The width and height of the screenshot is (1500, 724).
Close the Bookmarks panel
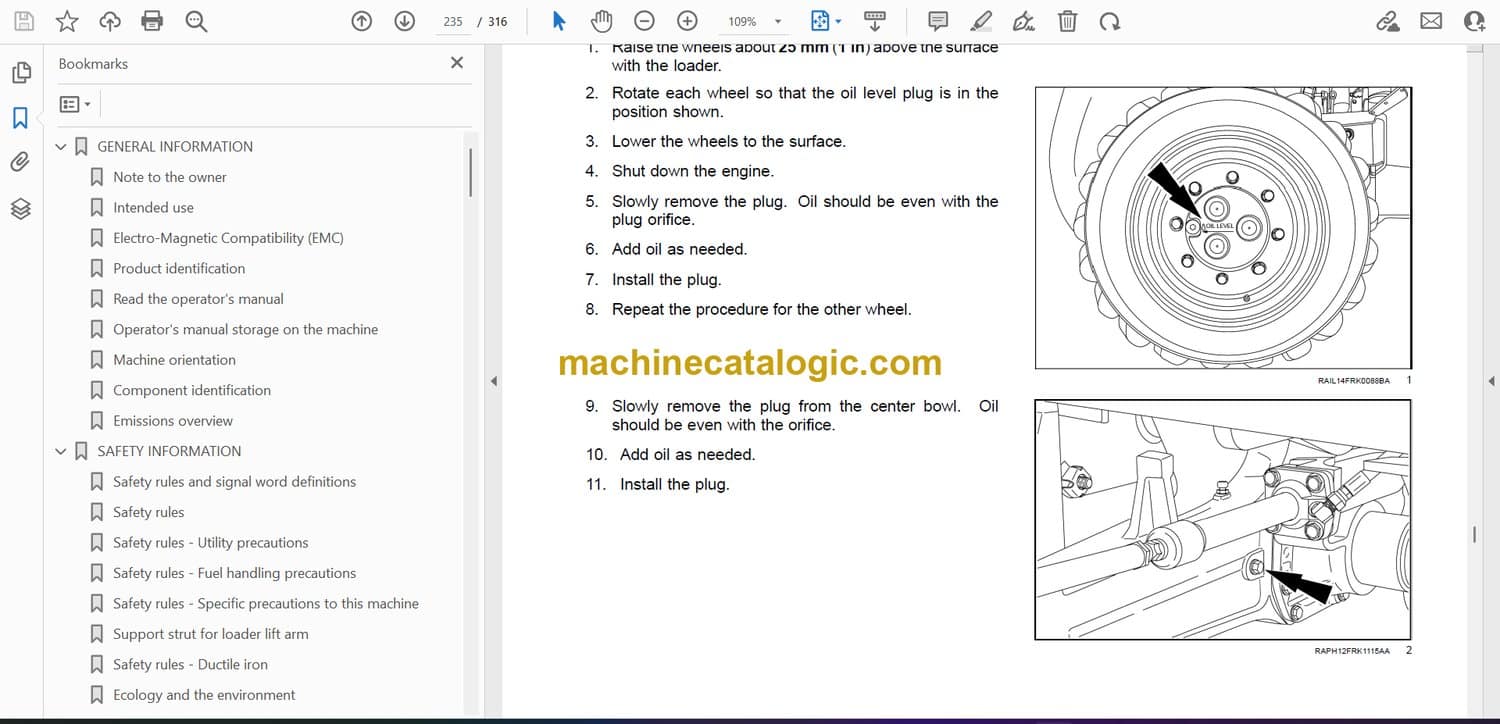tap(457, 63)
